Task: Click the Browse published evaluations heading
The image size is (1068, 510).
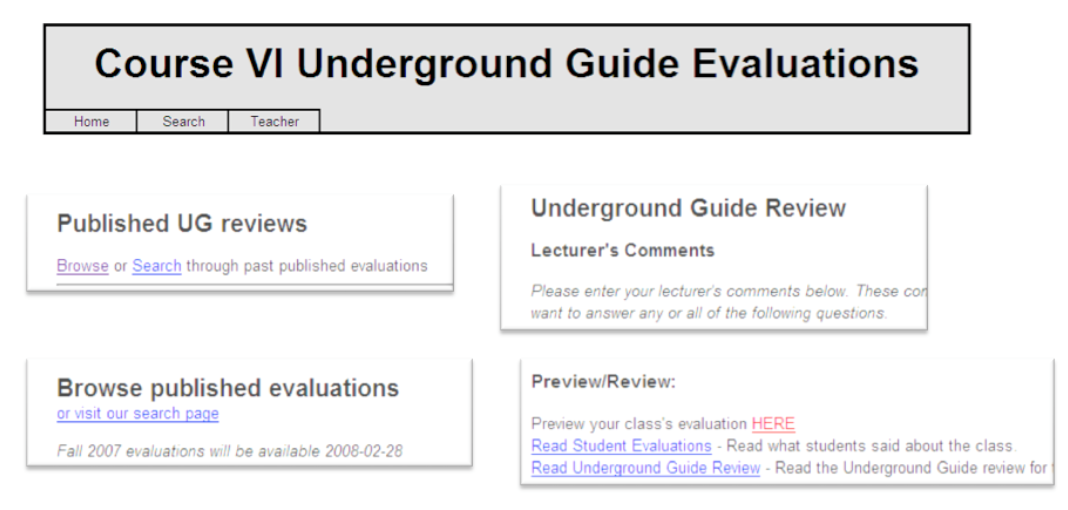Action: point(227,388)
